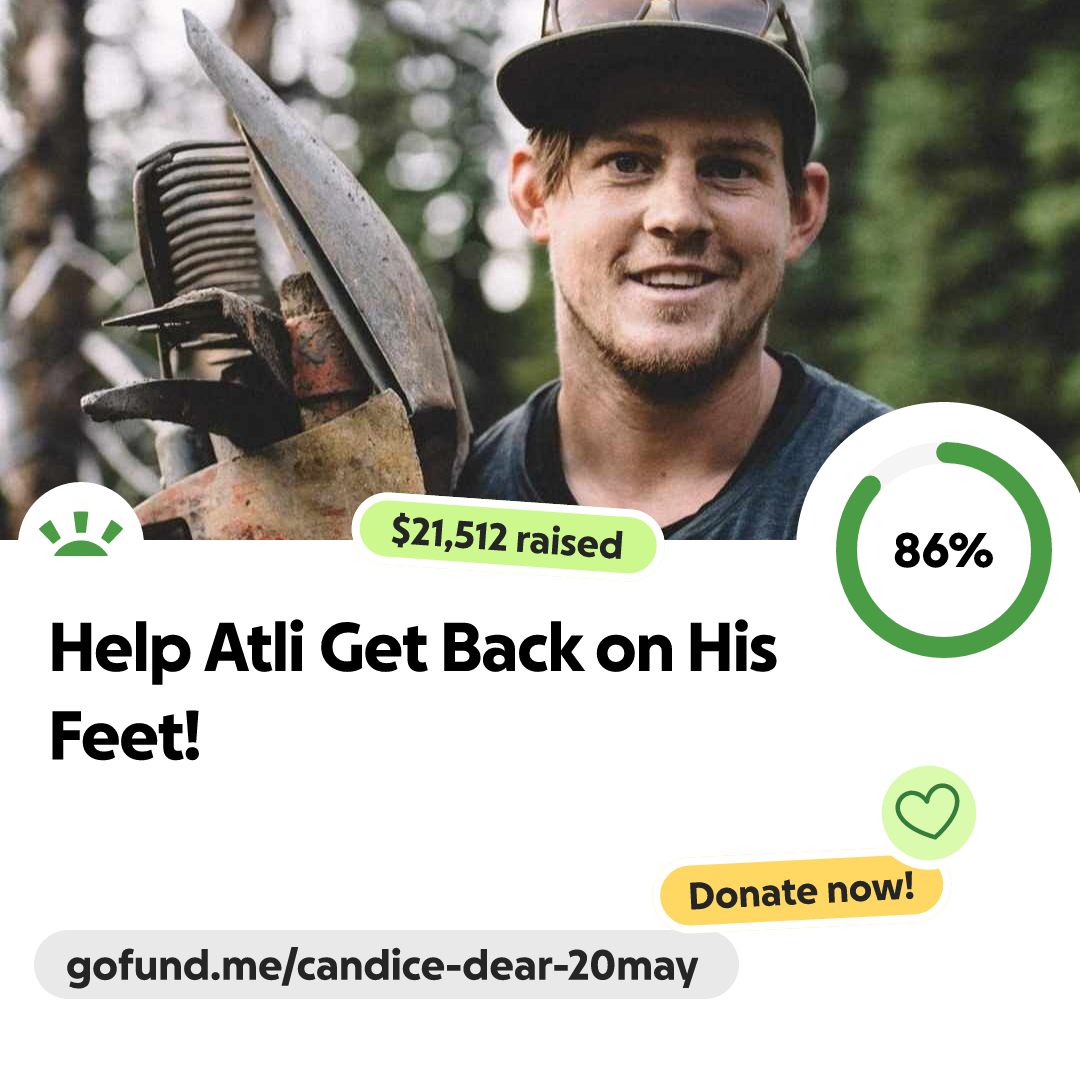Image resolution: width=1080 pixels, height=1080 pixels.
Task: Click the 86% label inside the ring
Action: 943,550
